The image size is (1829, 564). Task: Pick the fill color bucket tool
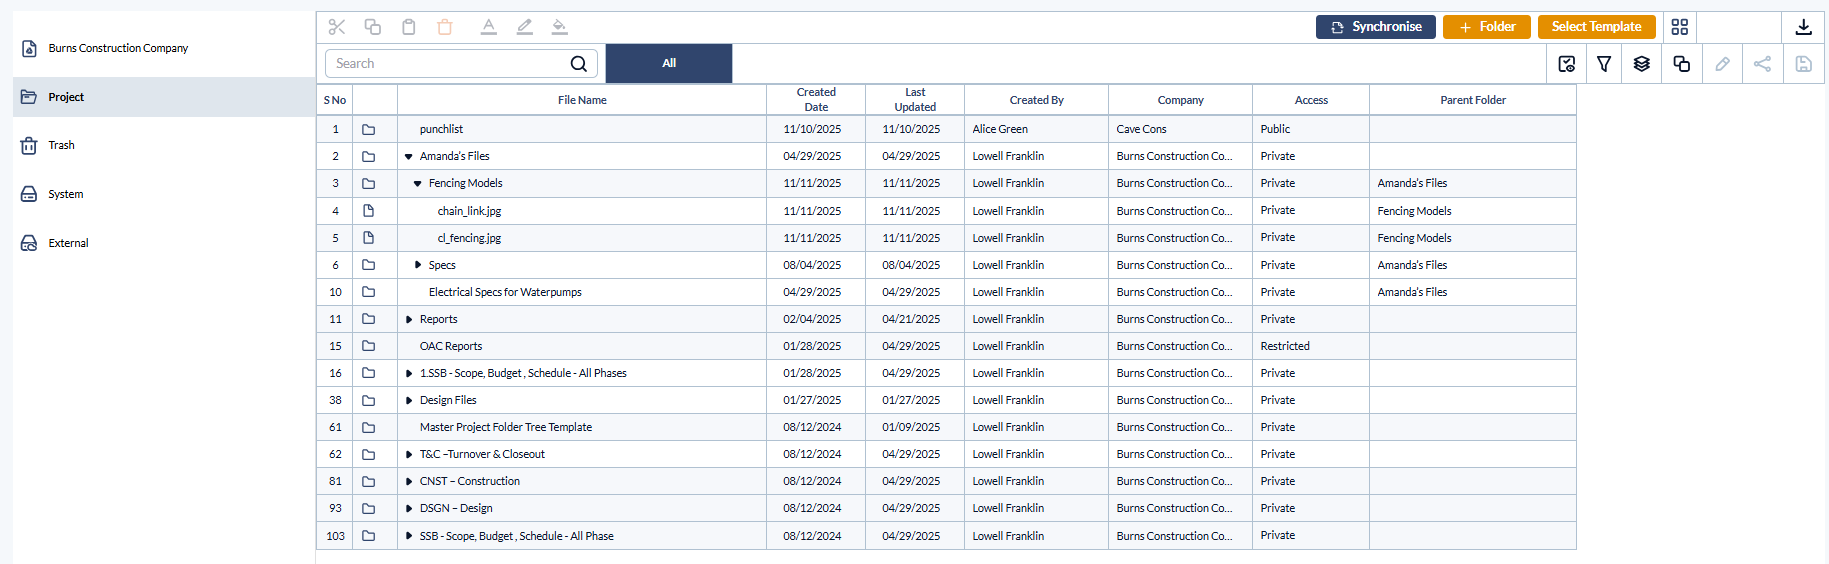click(560, 27)
